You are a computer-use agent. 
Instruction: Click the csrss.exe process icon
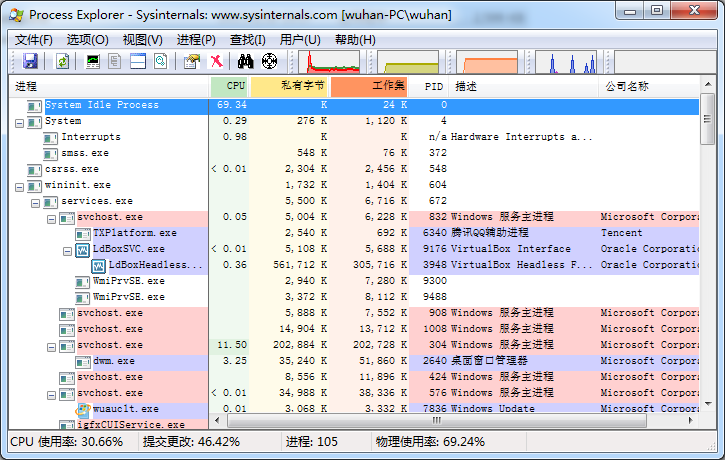(34, 170)
